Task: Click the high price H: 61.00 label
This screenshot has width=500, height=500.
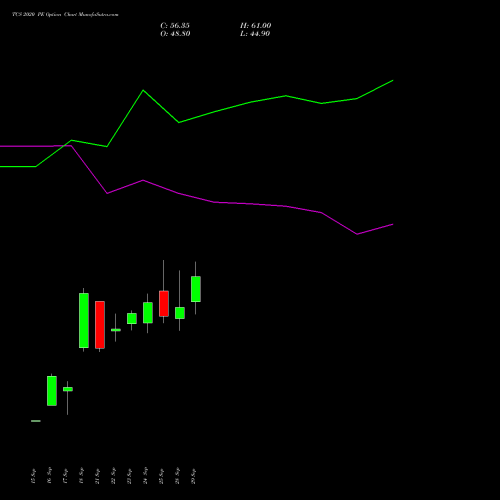Action: 256,26
